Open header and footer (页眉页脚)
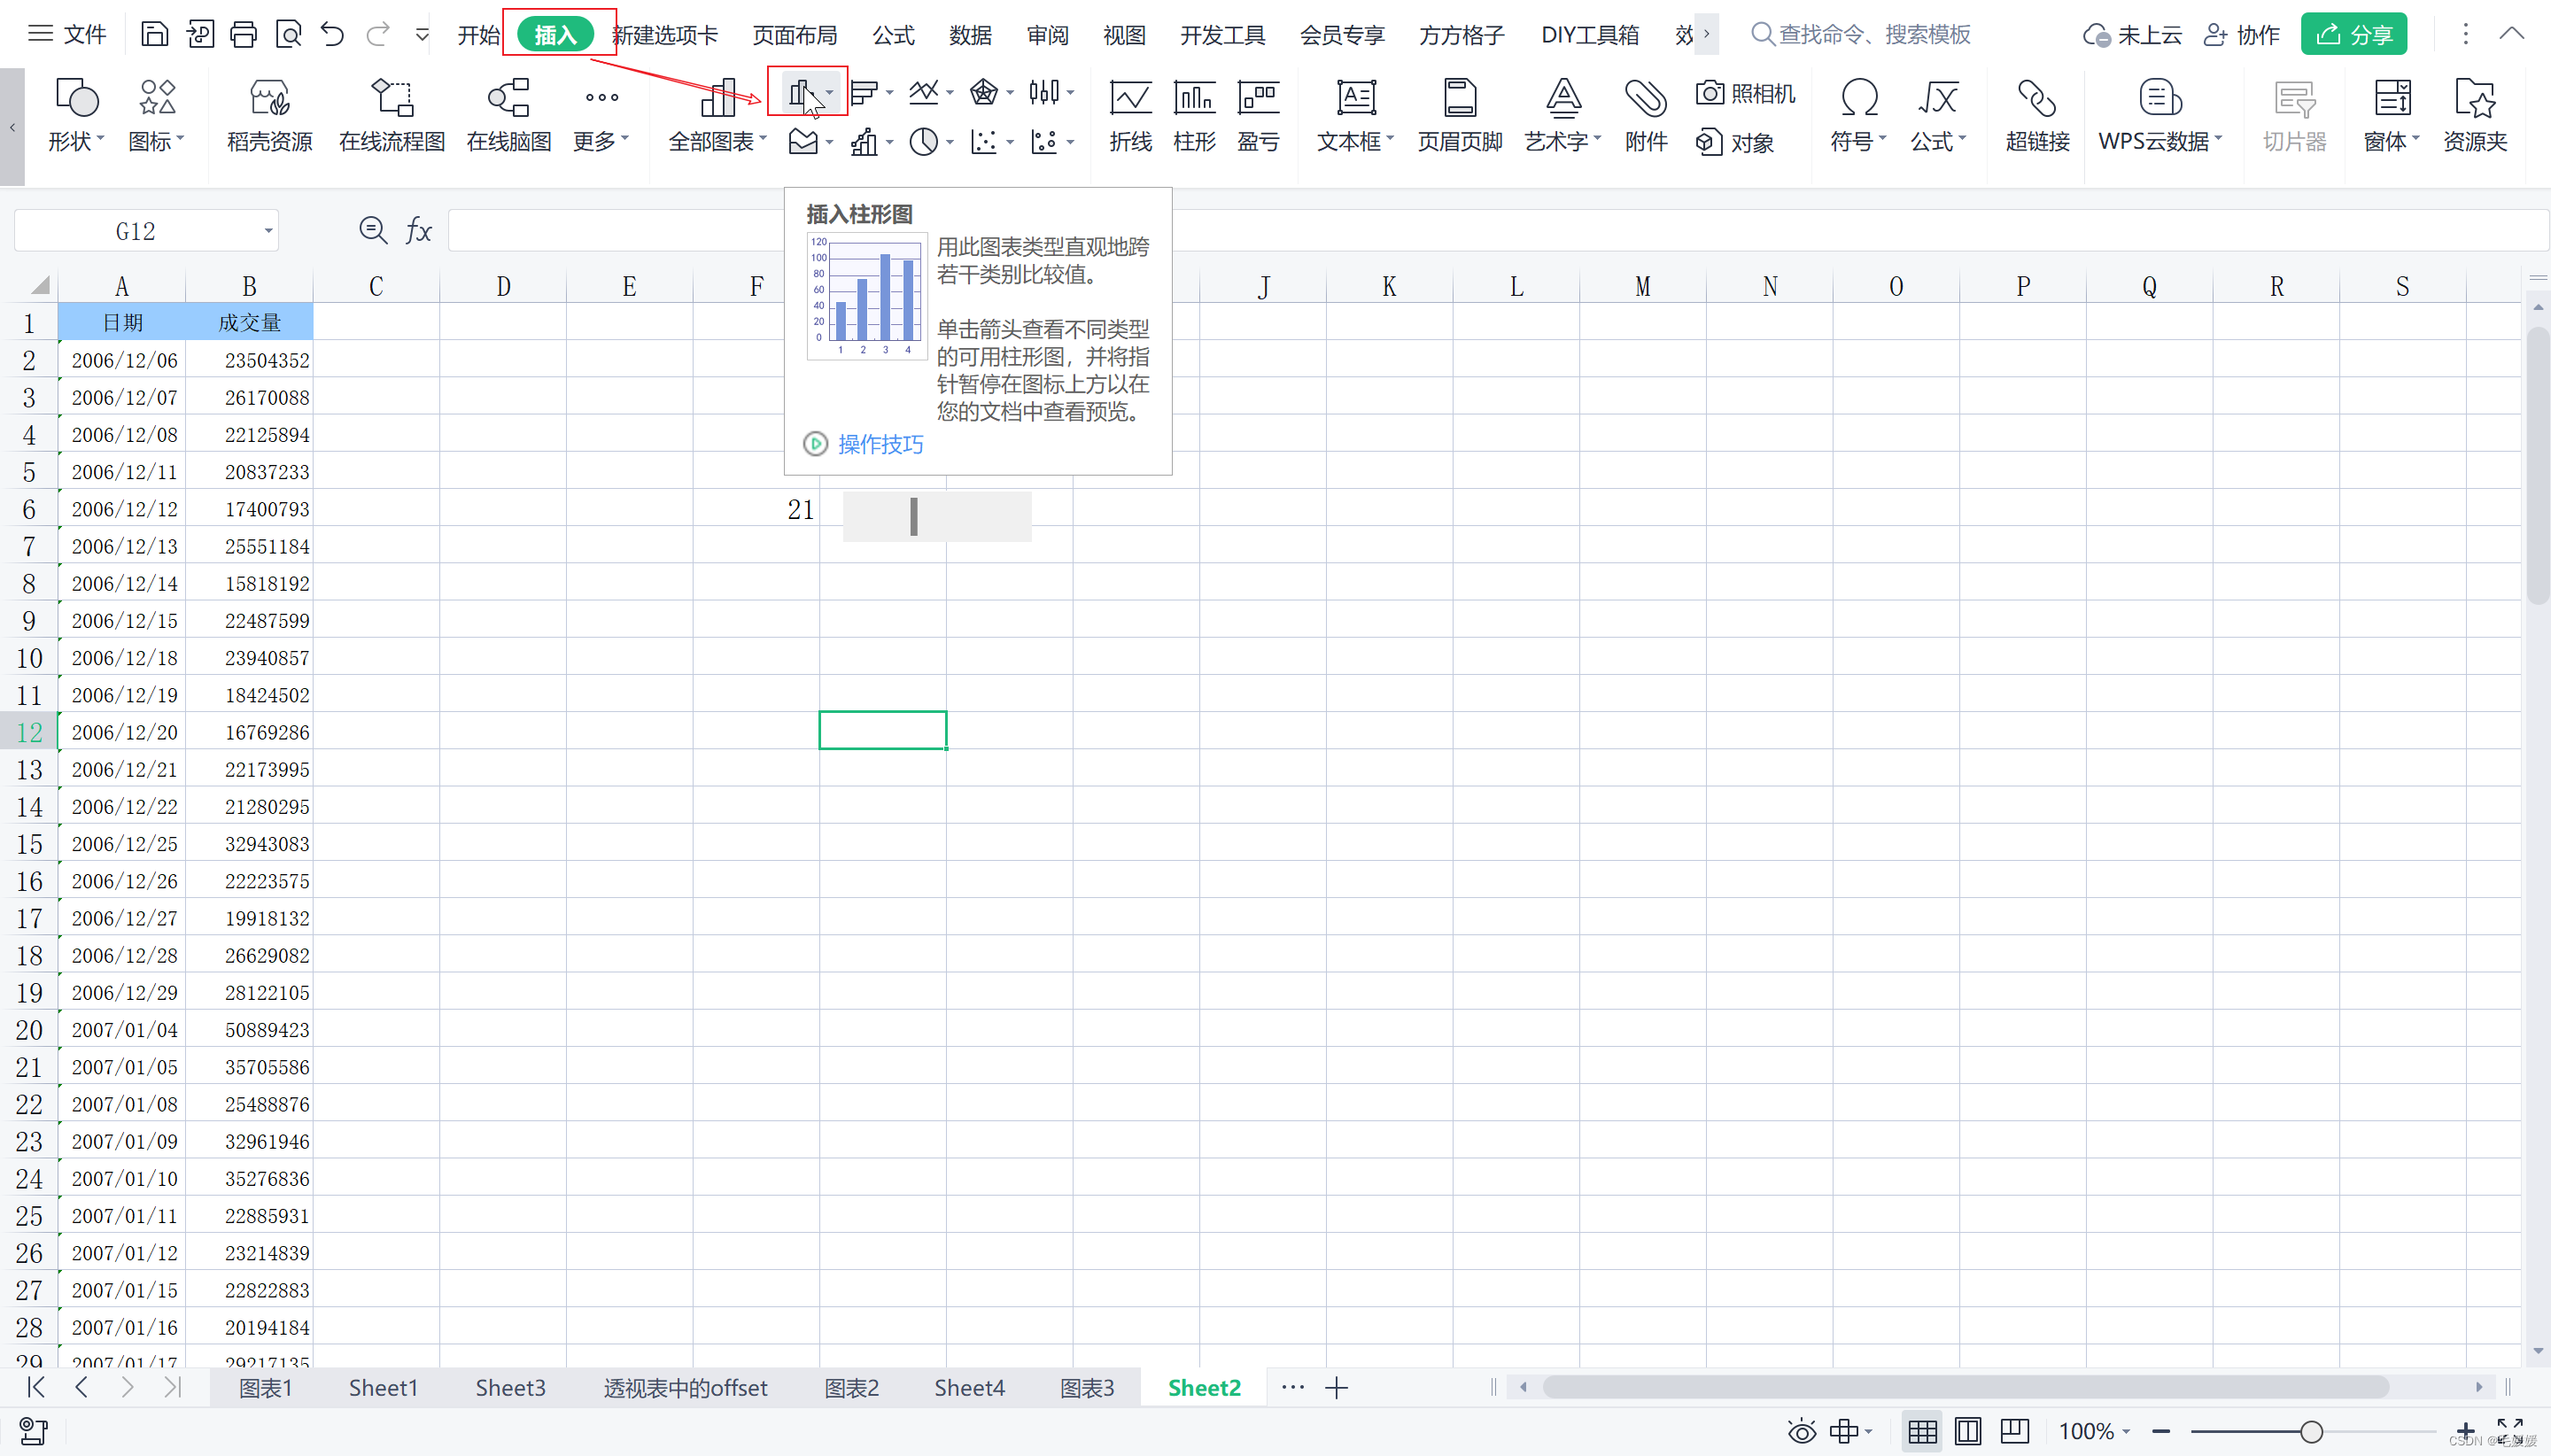This screenshot has width=2551, height=1456. (x=1460, y=115)
